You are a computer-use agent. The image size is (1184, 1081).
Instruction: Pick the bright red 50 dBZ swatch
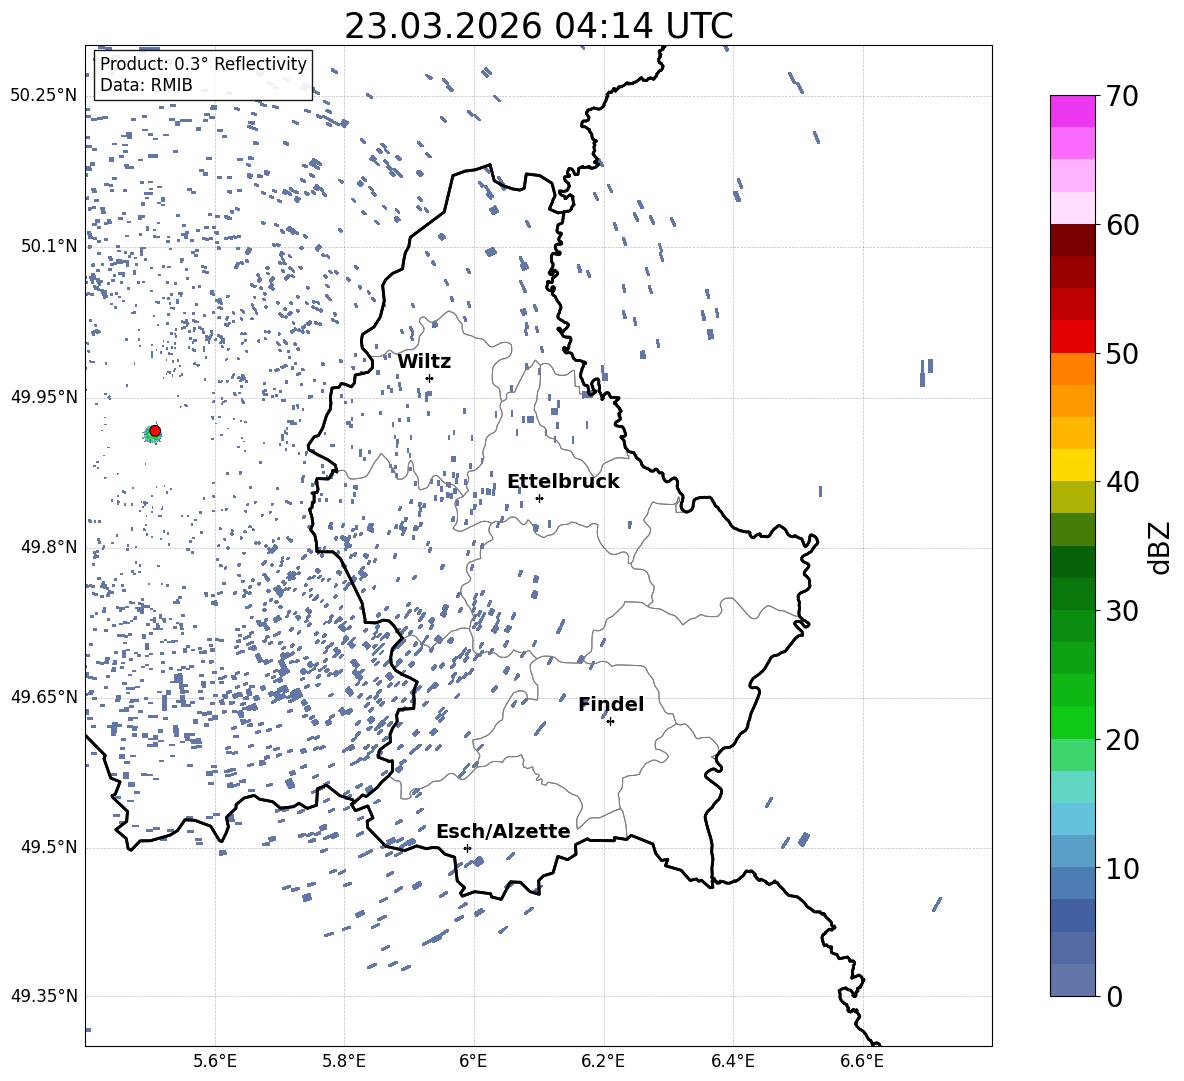click(1072, 336)
